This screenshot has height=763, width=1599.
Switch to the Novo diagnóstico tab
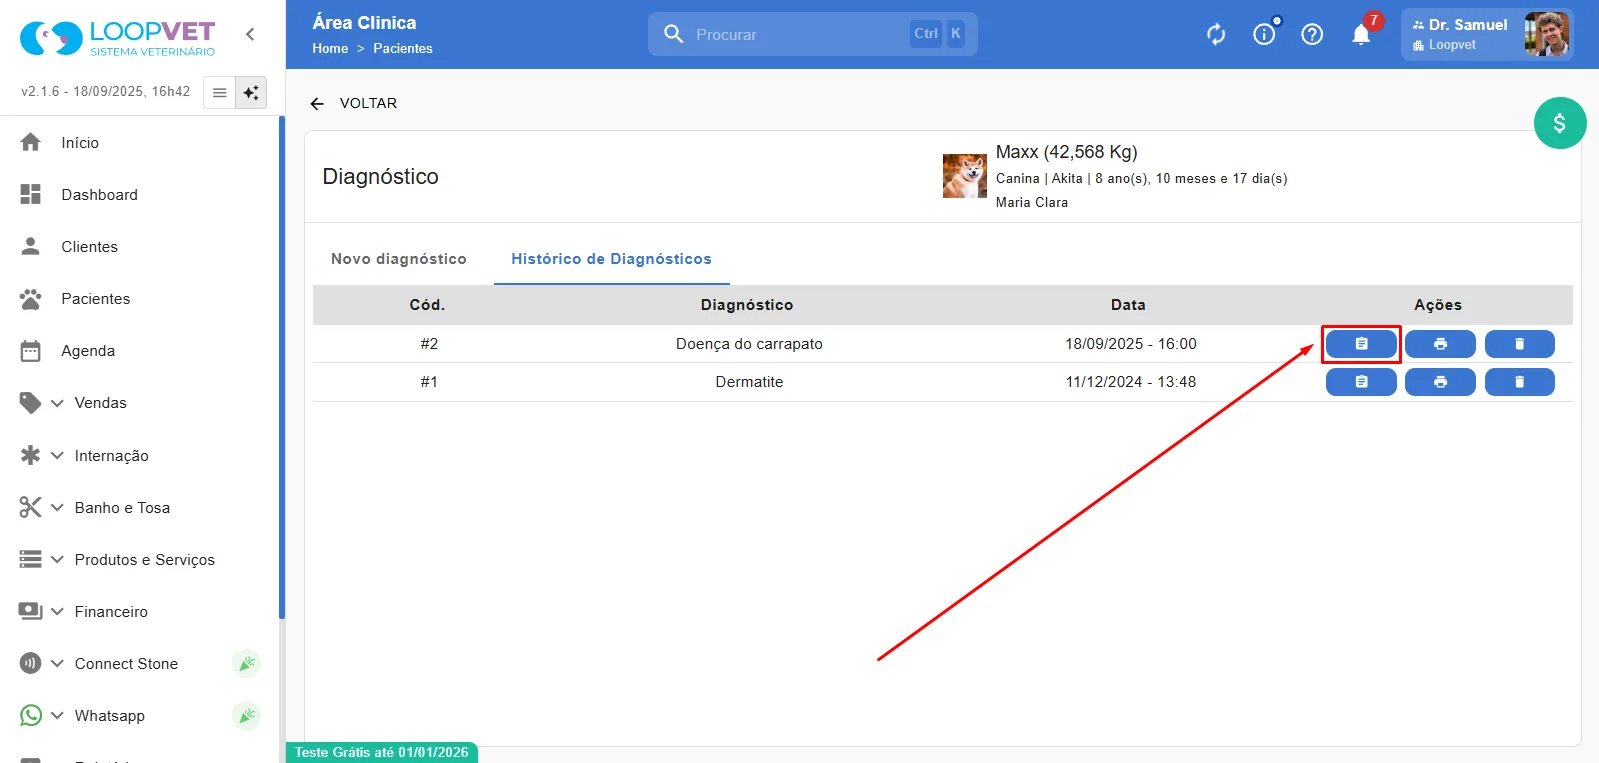pos(399,259)
